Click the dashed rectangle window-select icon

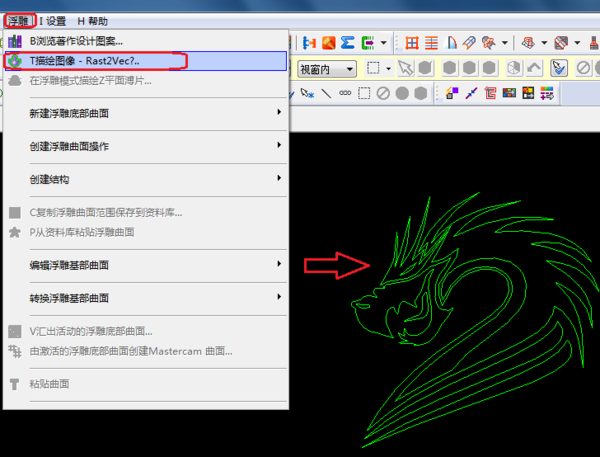pyautogui.click(x=373, y=68)
